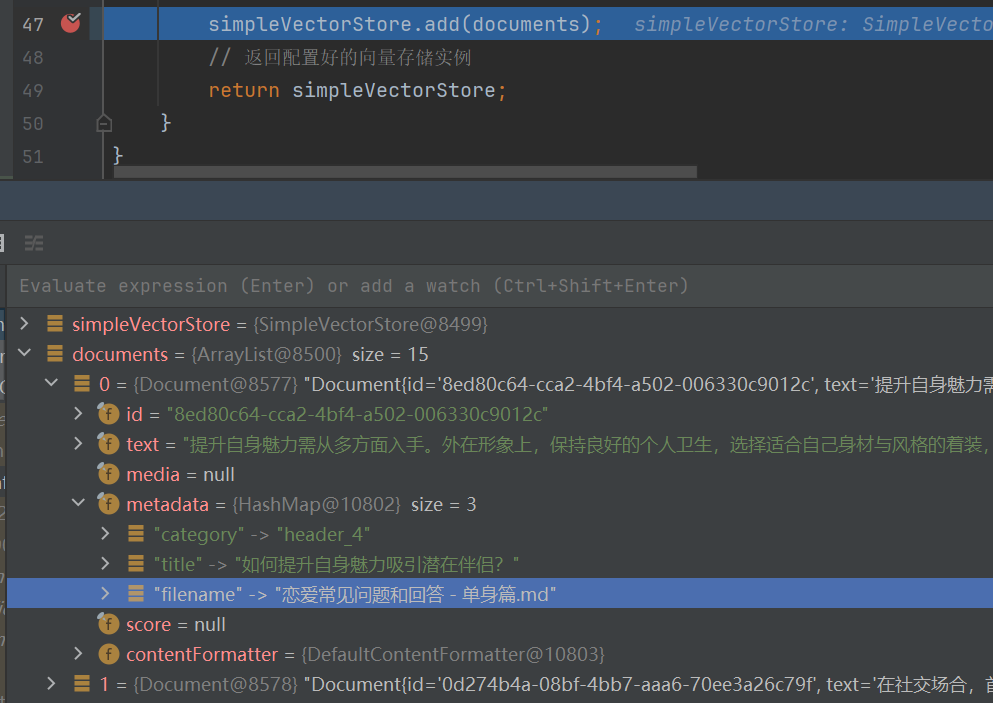The image size is (993, 703).
Task: Click the return keyword on line 49
Action: [244, 91]
